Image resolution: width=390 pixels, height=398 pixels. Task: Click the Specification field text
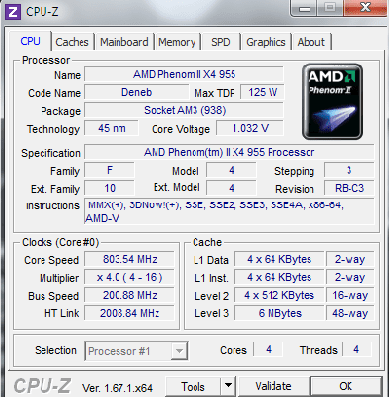point(229,152)
